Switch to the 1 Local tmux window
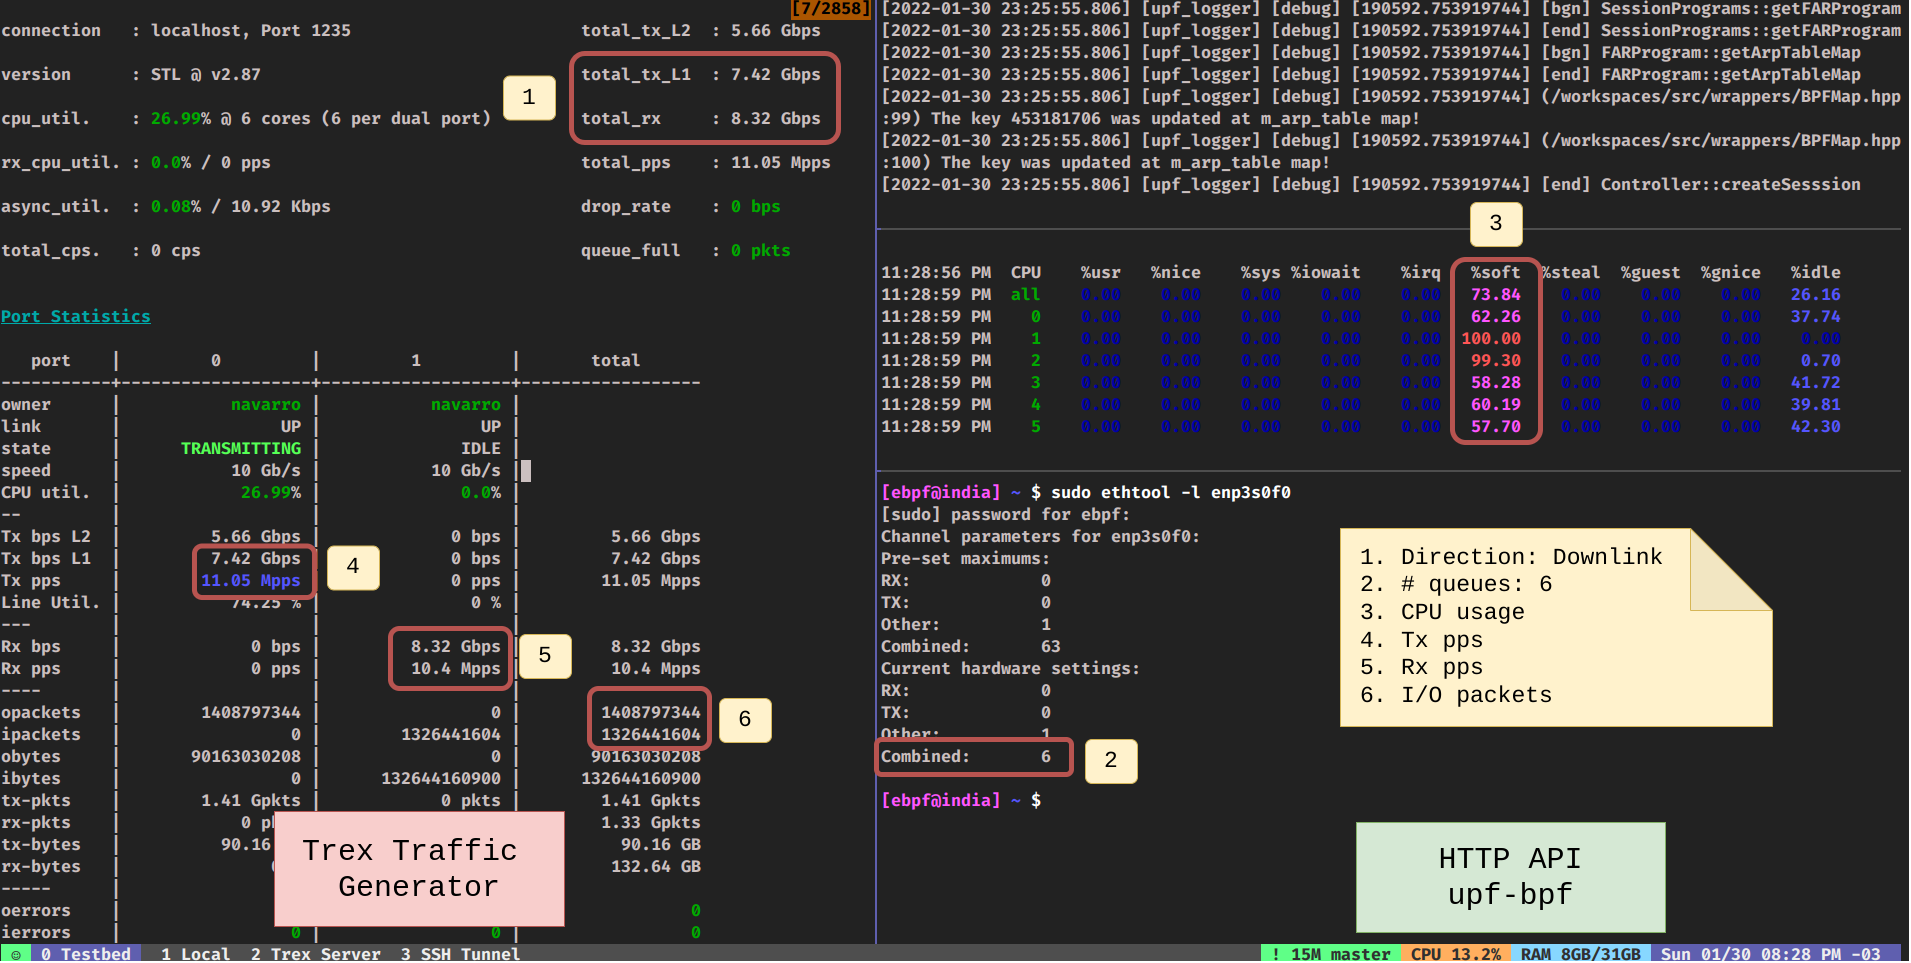 pyautogui.click(x=195, y=954)
